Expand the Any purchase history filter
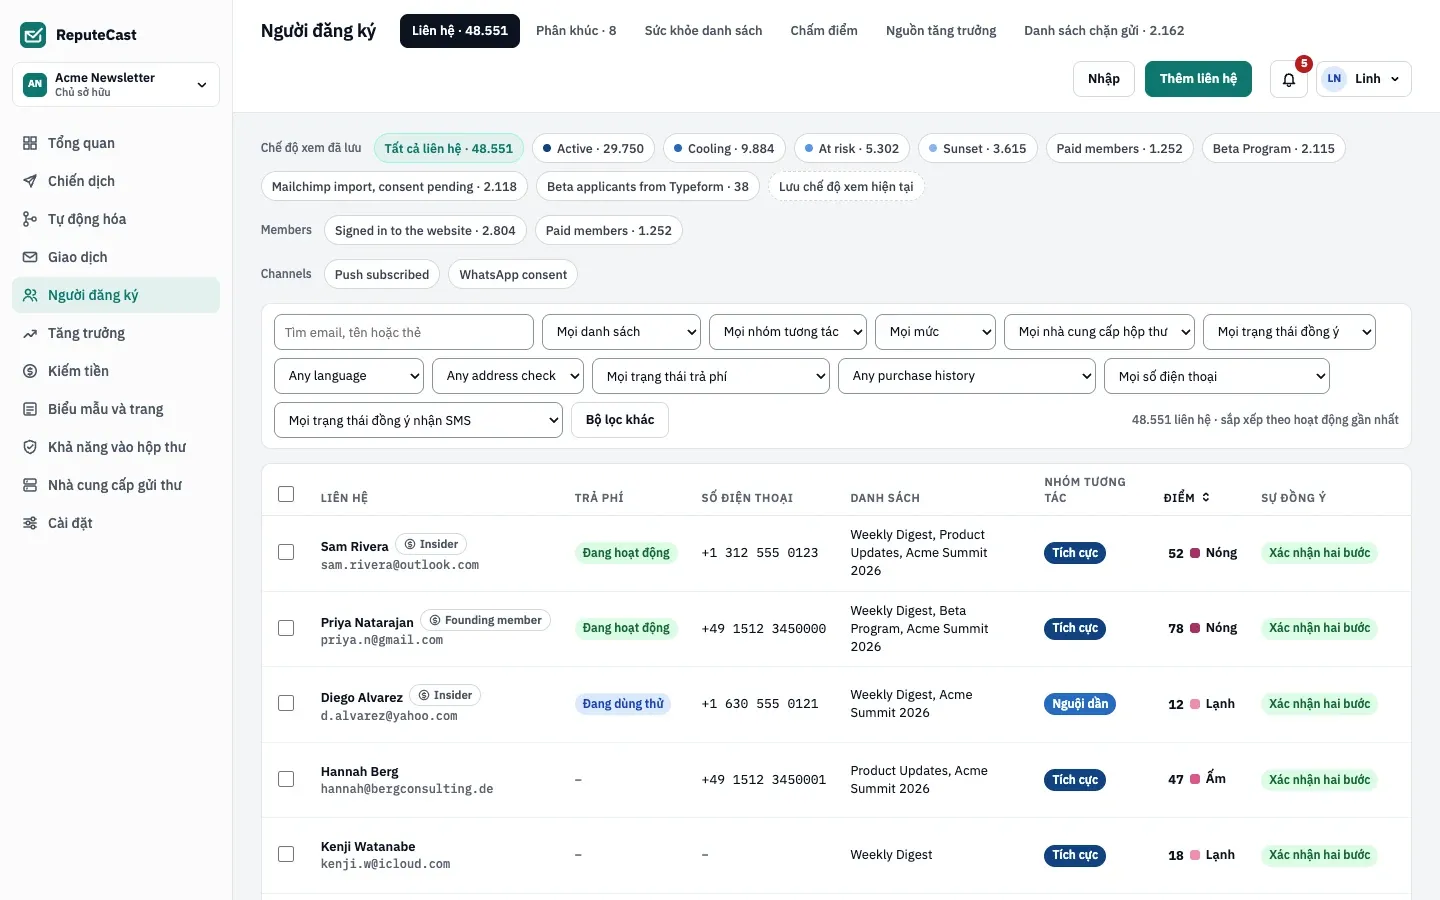 967,376
